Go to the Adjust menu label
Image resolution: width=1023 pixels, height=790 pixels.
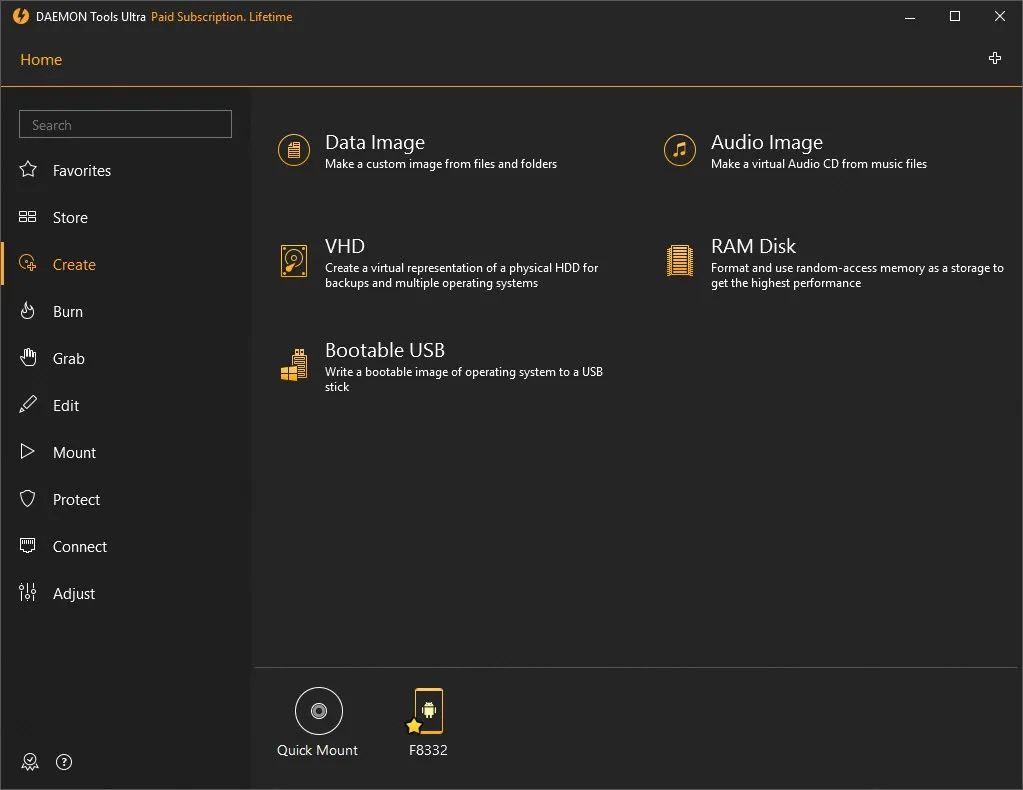coord(74,594)
